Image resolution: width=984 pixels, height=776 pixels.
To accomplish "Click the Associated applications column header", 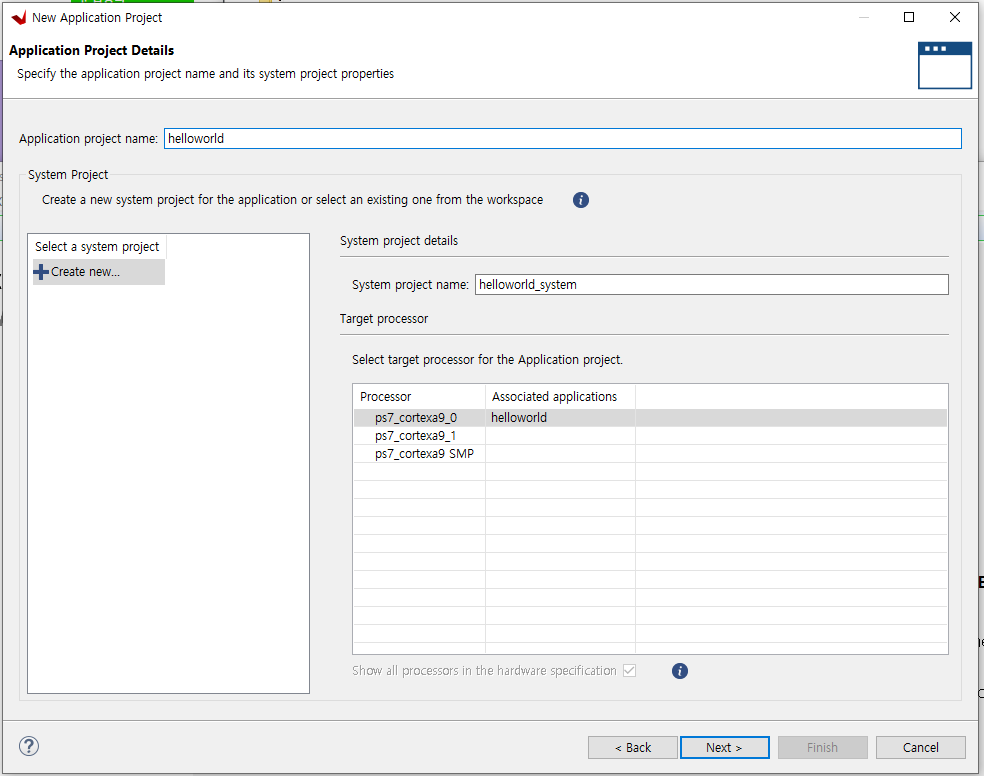I will pyautogui.click(x=560, y=396).
